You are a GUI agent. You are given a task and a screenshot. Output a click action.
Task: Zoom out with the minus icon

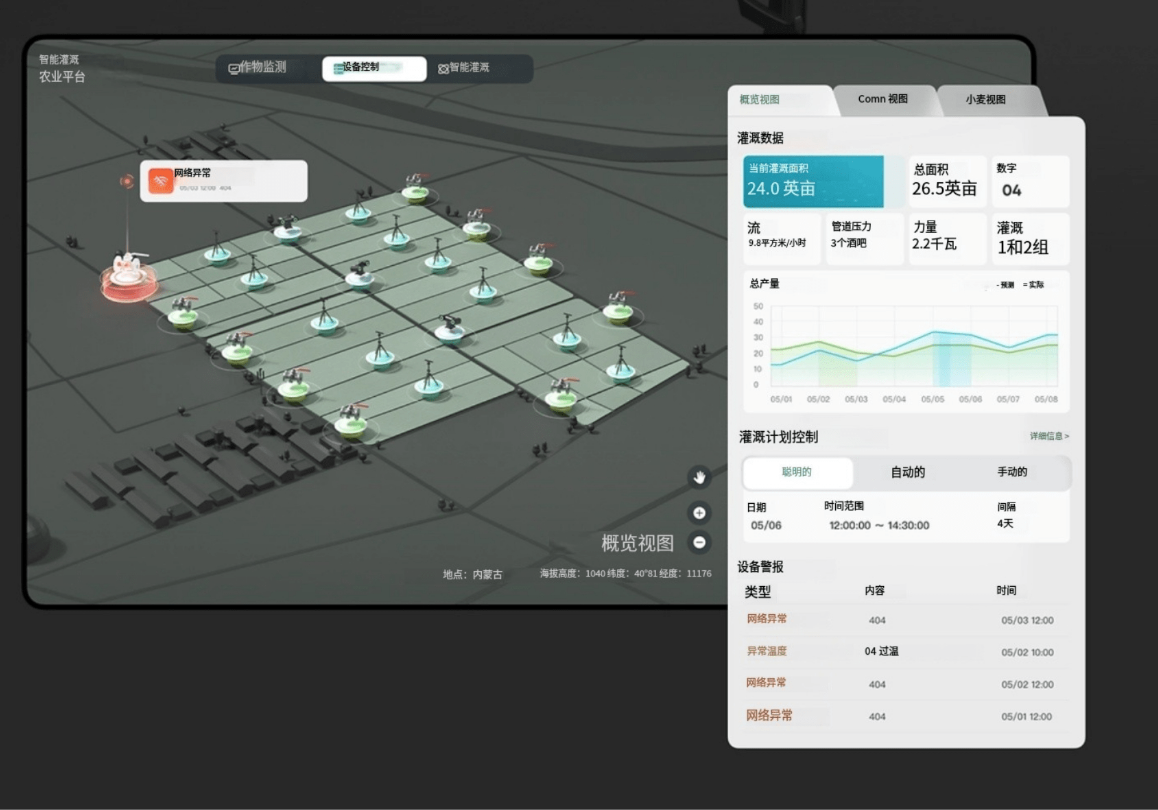pyautogui.click(x=700, y=543)
